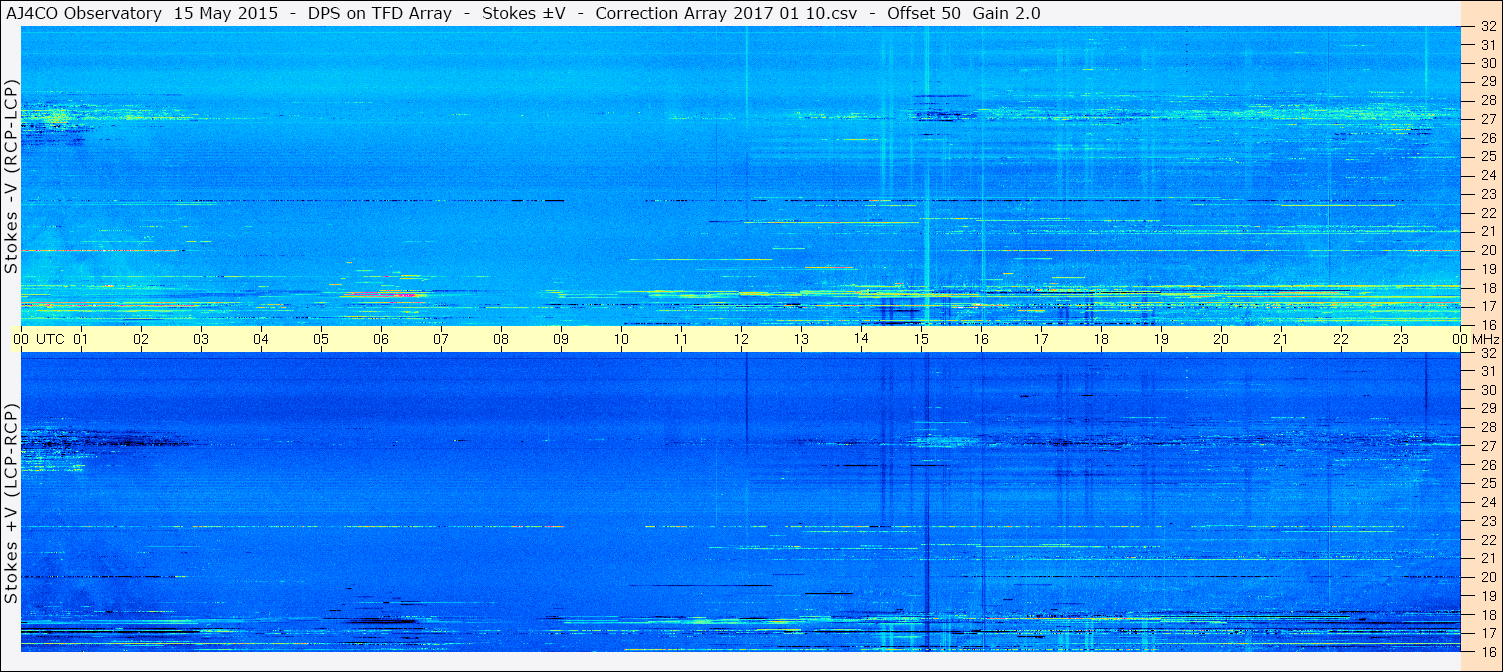
Task: Select the 22 hour tick on time axis
Action: (1341, 340)
